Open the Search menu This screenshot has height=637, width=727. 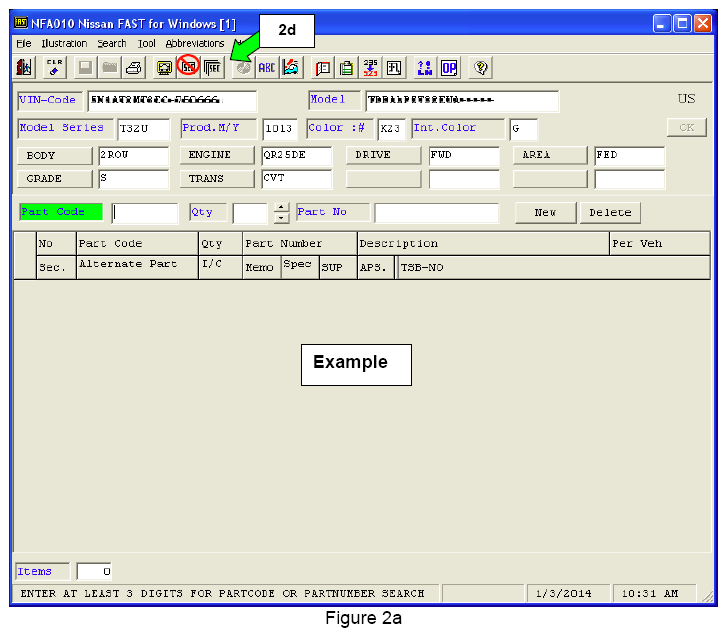coord(112,44)
